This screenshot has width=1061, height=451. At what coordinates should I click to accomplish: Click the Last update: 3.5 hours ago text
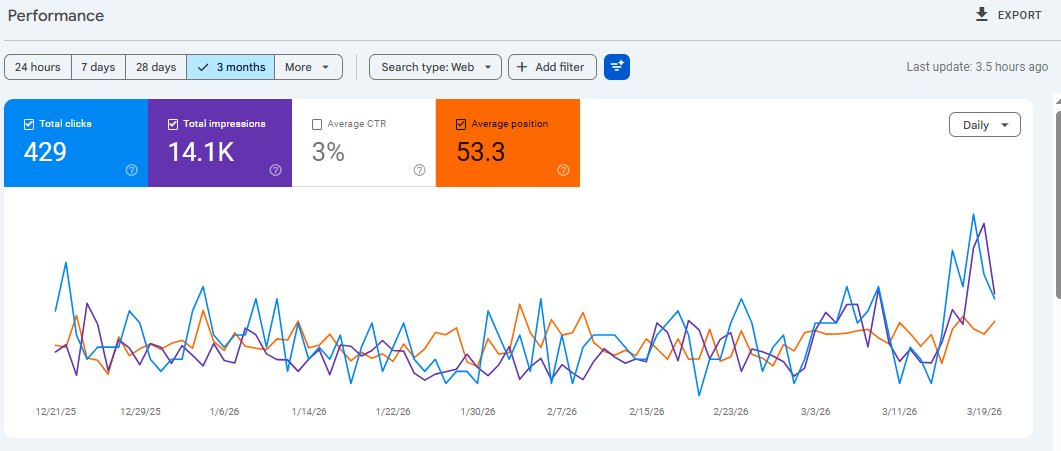point(977,67)
